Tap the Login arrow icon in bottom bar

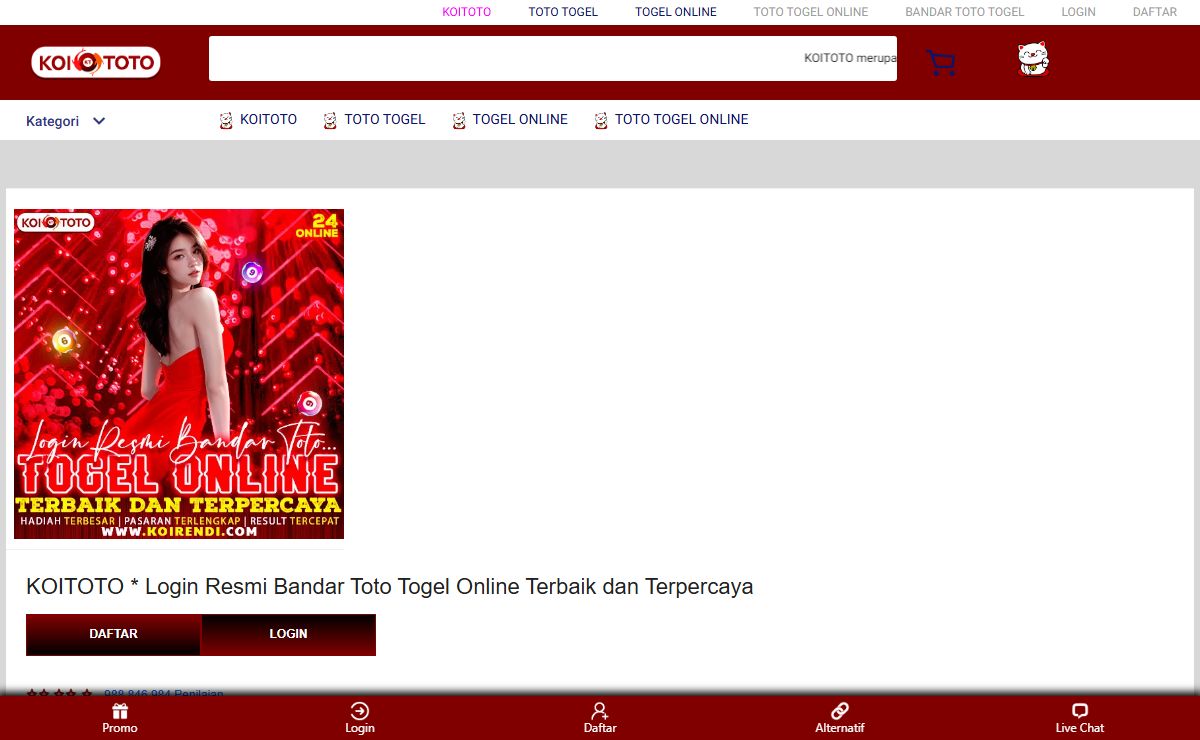pyautogui.click(x=360, y=711)
